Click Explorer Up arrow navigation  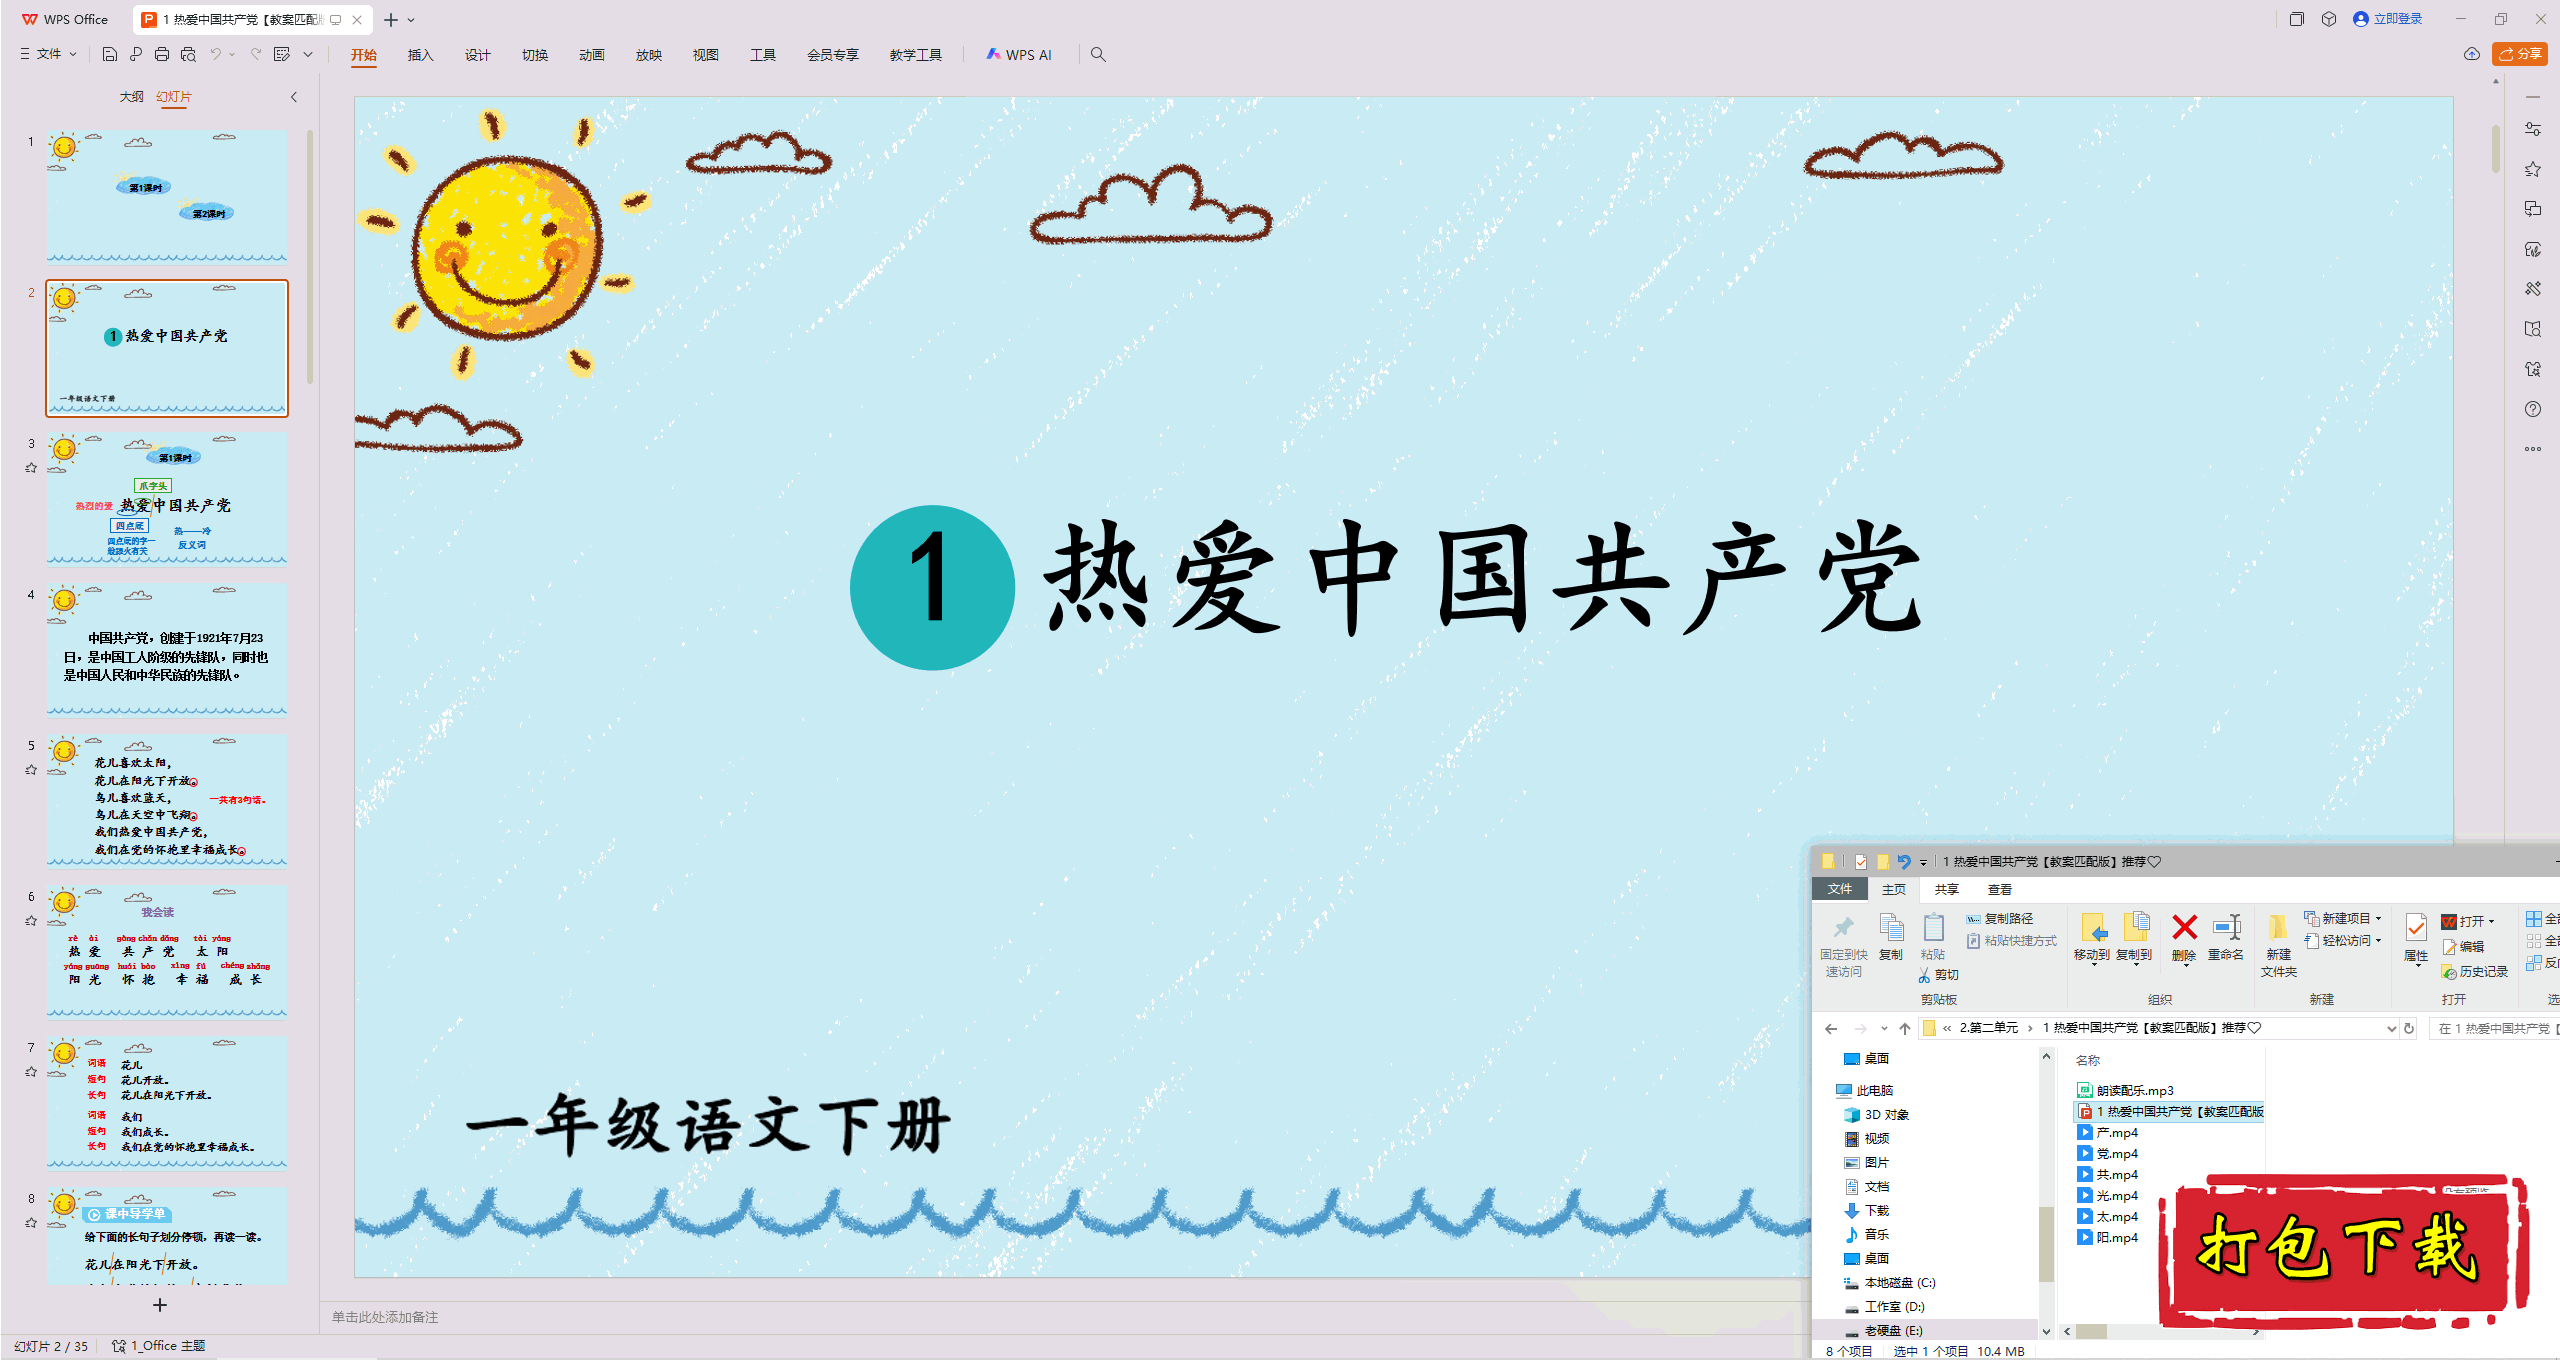(1905, 1028)
